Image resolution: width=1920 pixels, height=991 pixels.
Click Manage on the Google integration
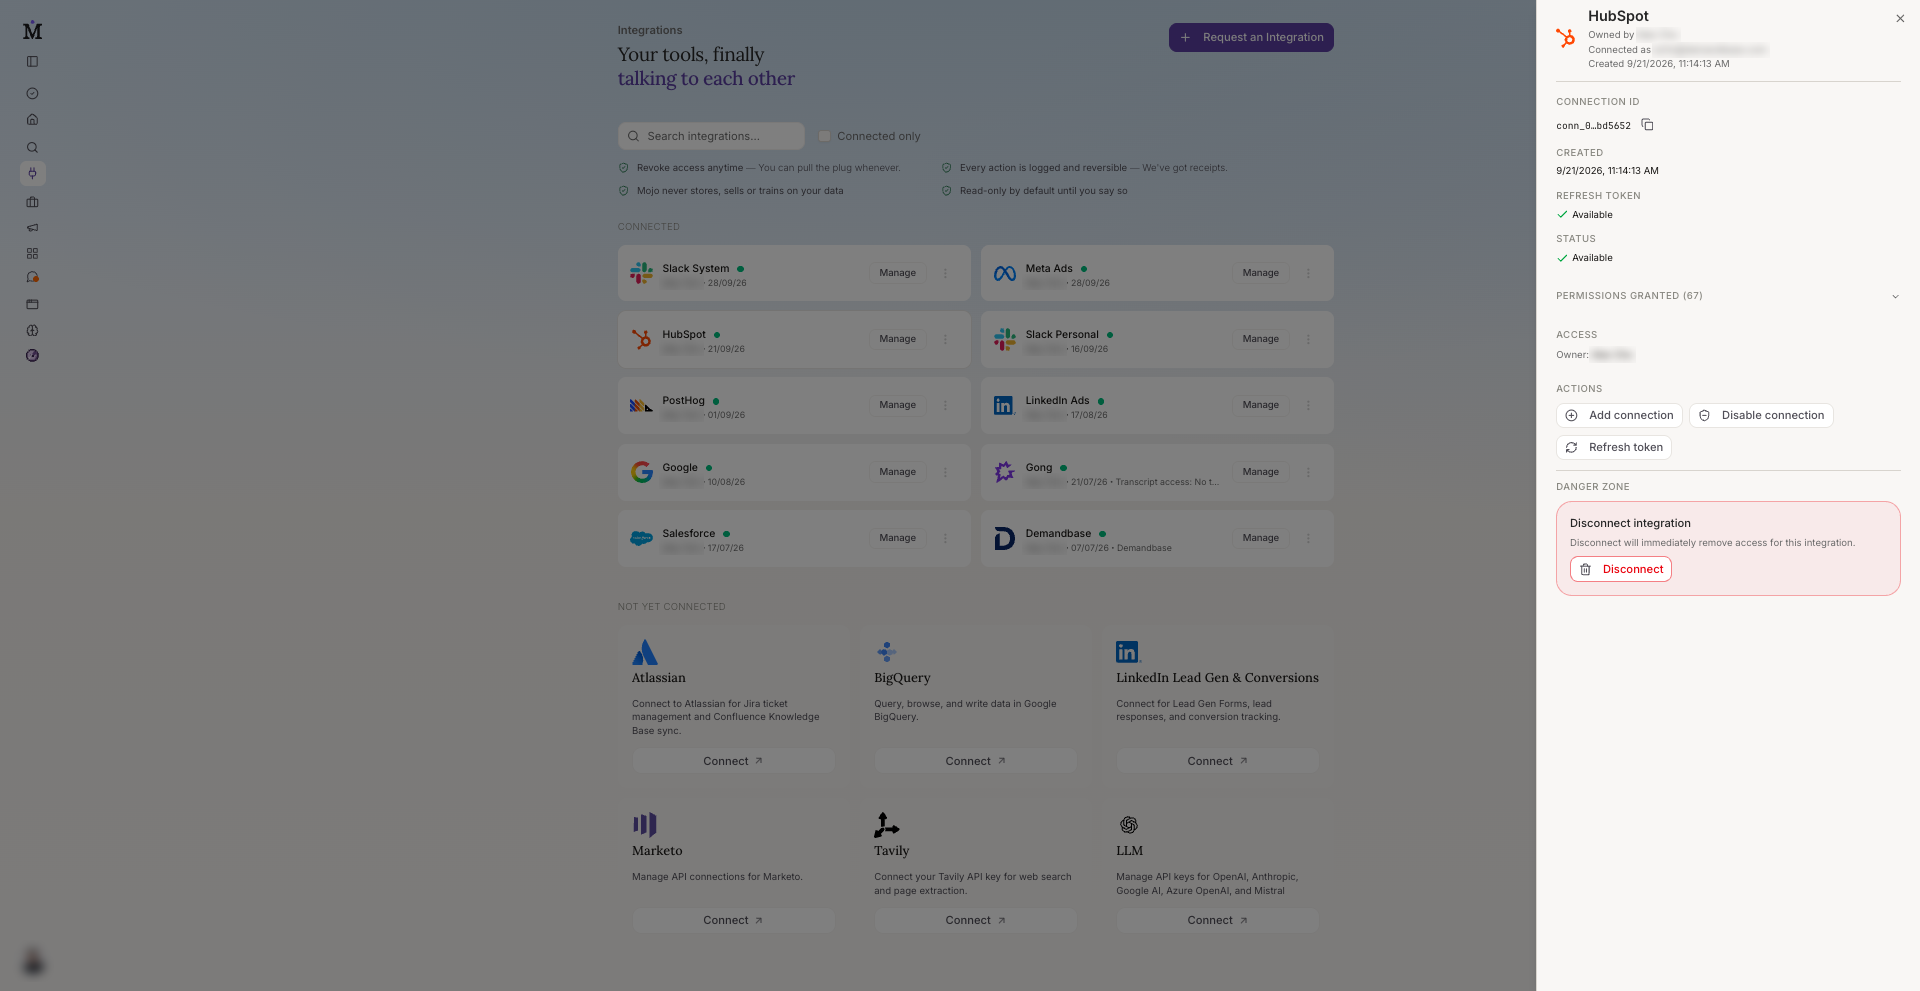pos(897,472)
